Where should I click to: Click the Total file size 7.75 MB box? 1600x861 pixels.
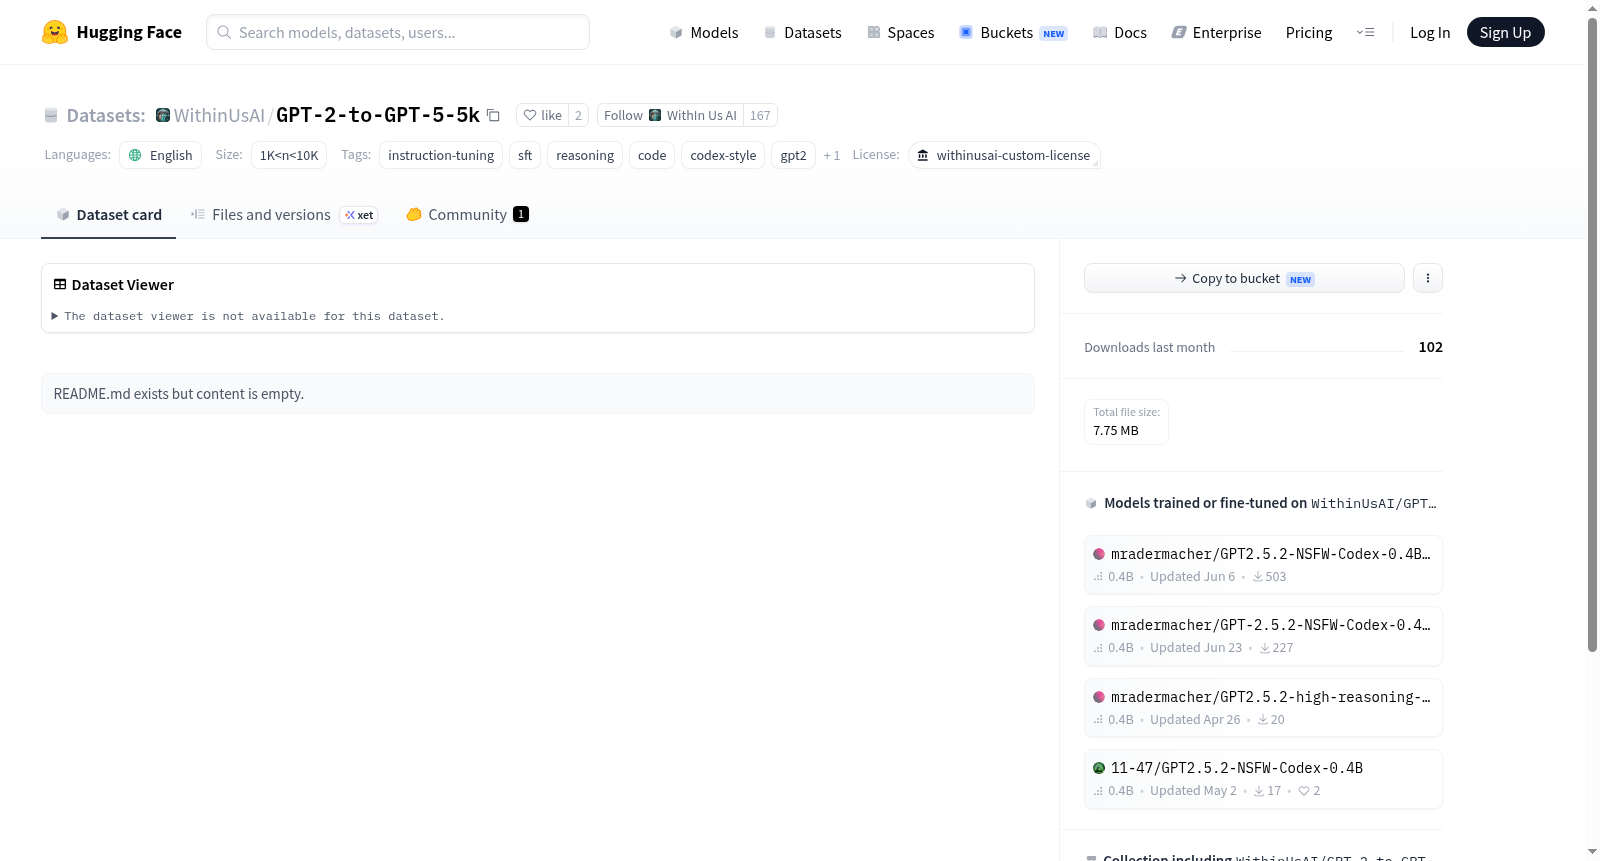tap(1126, 422)
